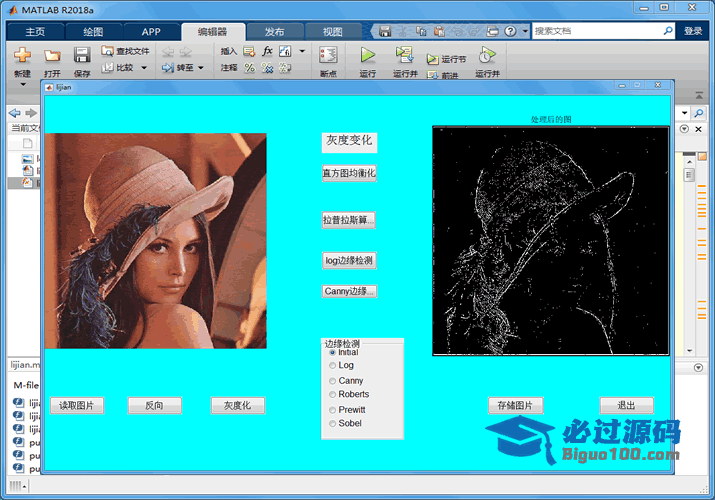The height and width of the screenshot is (500, 715).
Task: Switch to the 发布 tab
Action: click(x=275, y=31)
